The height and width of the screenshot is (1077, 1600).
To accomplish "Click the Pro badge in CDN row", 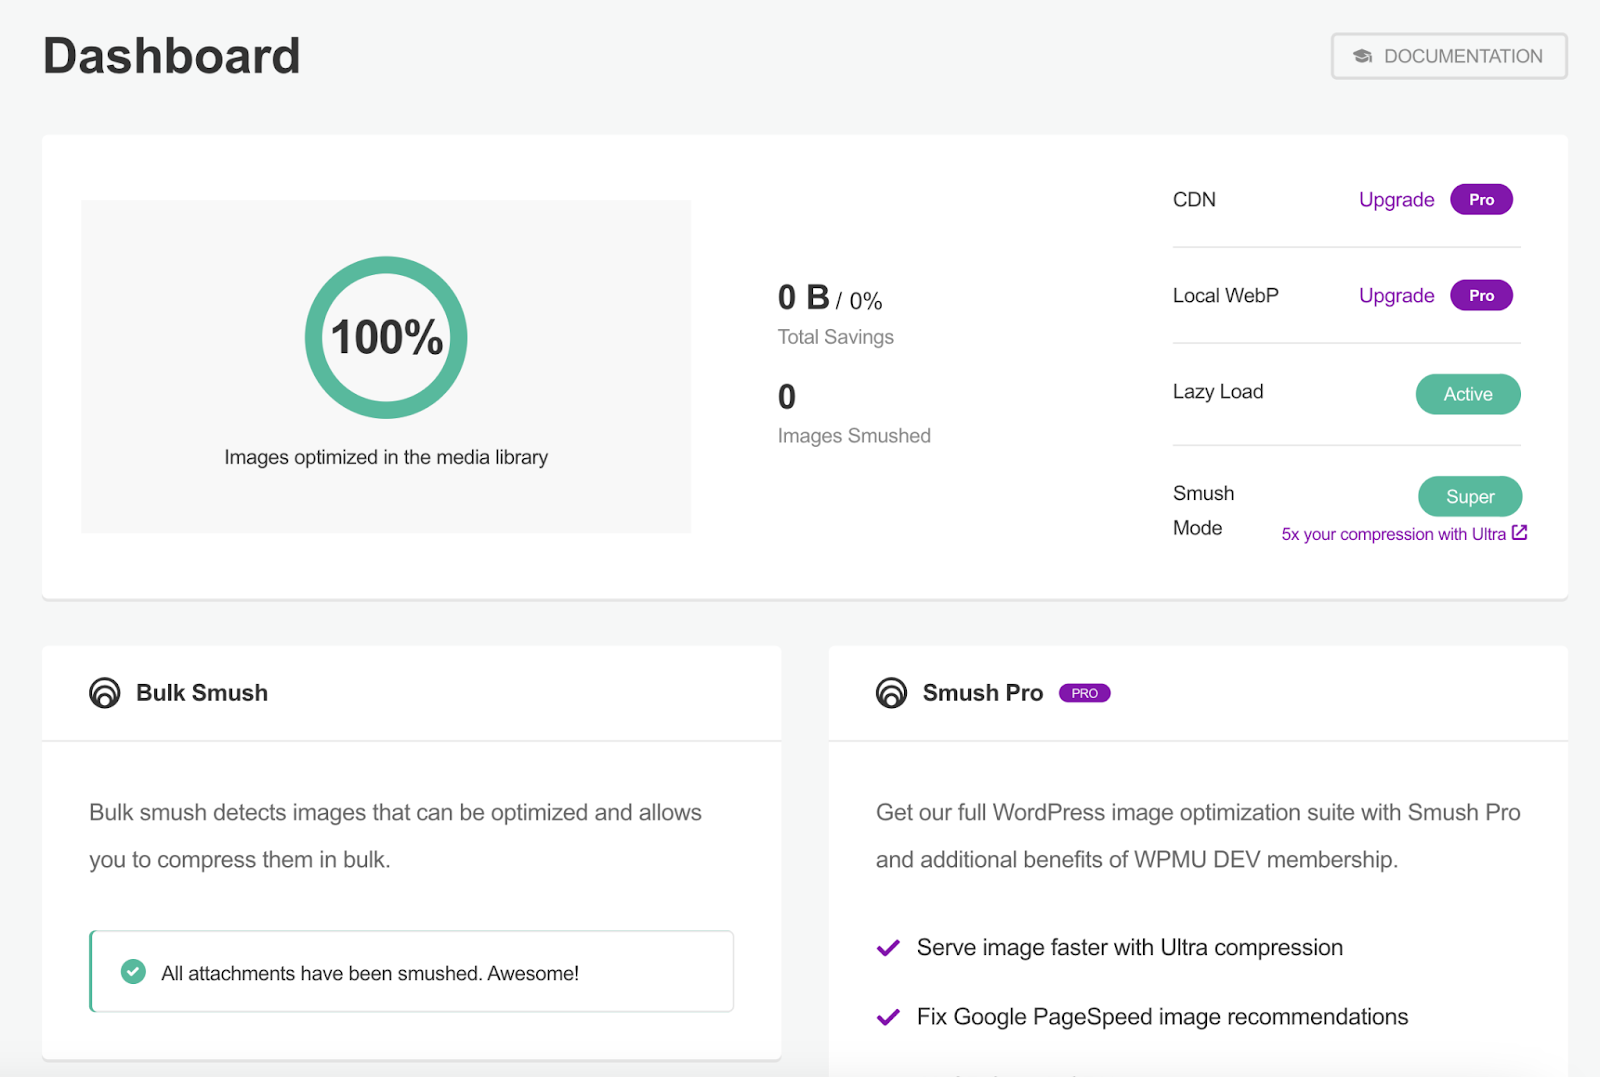I will [x=1481, y=199].
